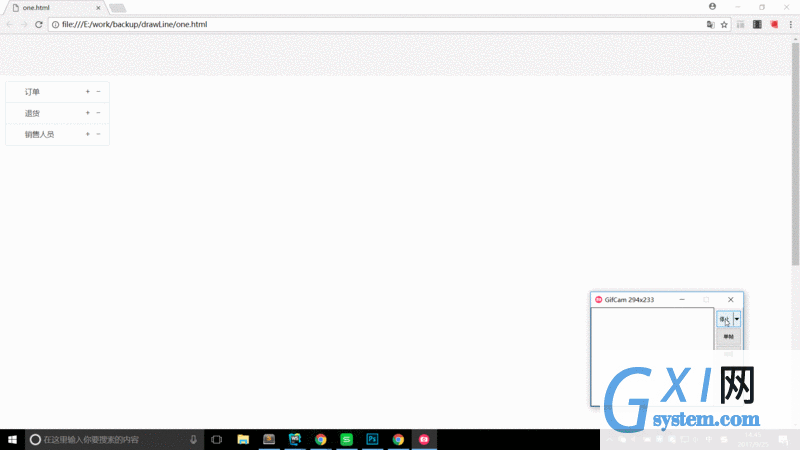This screenshot has height=450, width=800.
Task: Click the Frame button in GifCam
Action: coord(729,337)
